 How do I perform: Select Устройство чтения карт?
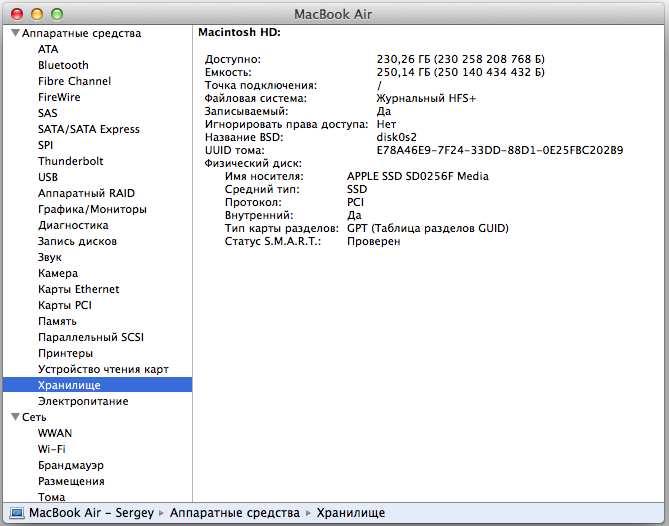click(x=103, y=369)
